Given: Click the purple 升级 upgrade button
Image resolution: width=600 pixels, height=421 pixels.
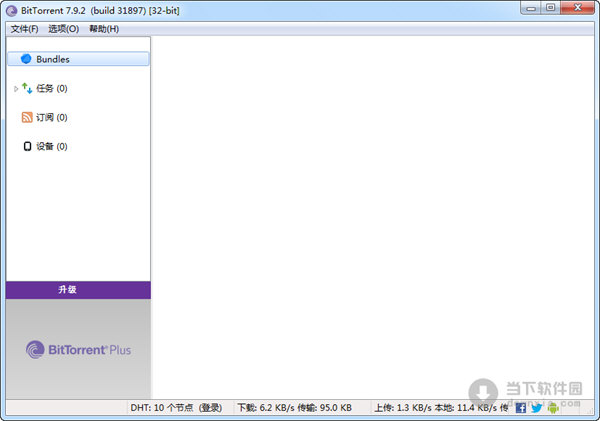Looking at the screenshot, I should click(x=78, y=290).
